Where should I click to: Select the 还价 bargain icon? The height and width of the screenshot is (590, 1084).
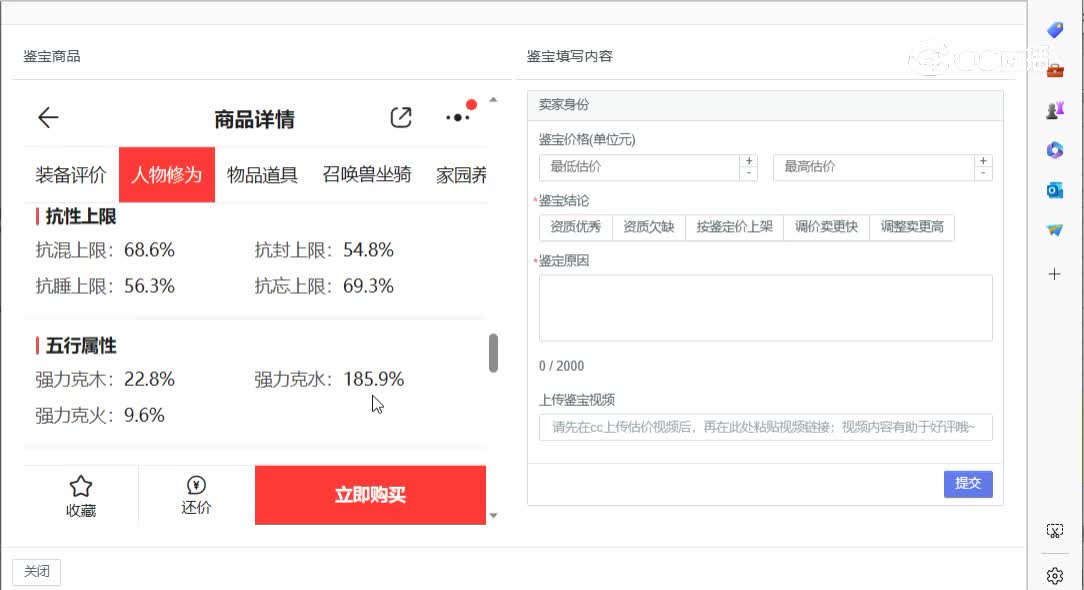(194, 488)
